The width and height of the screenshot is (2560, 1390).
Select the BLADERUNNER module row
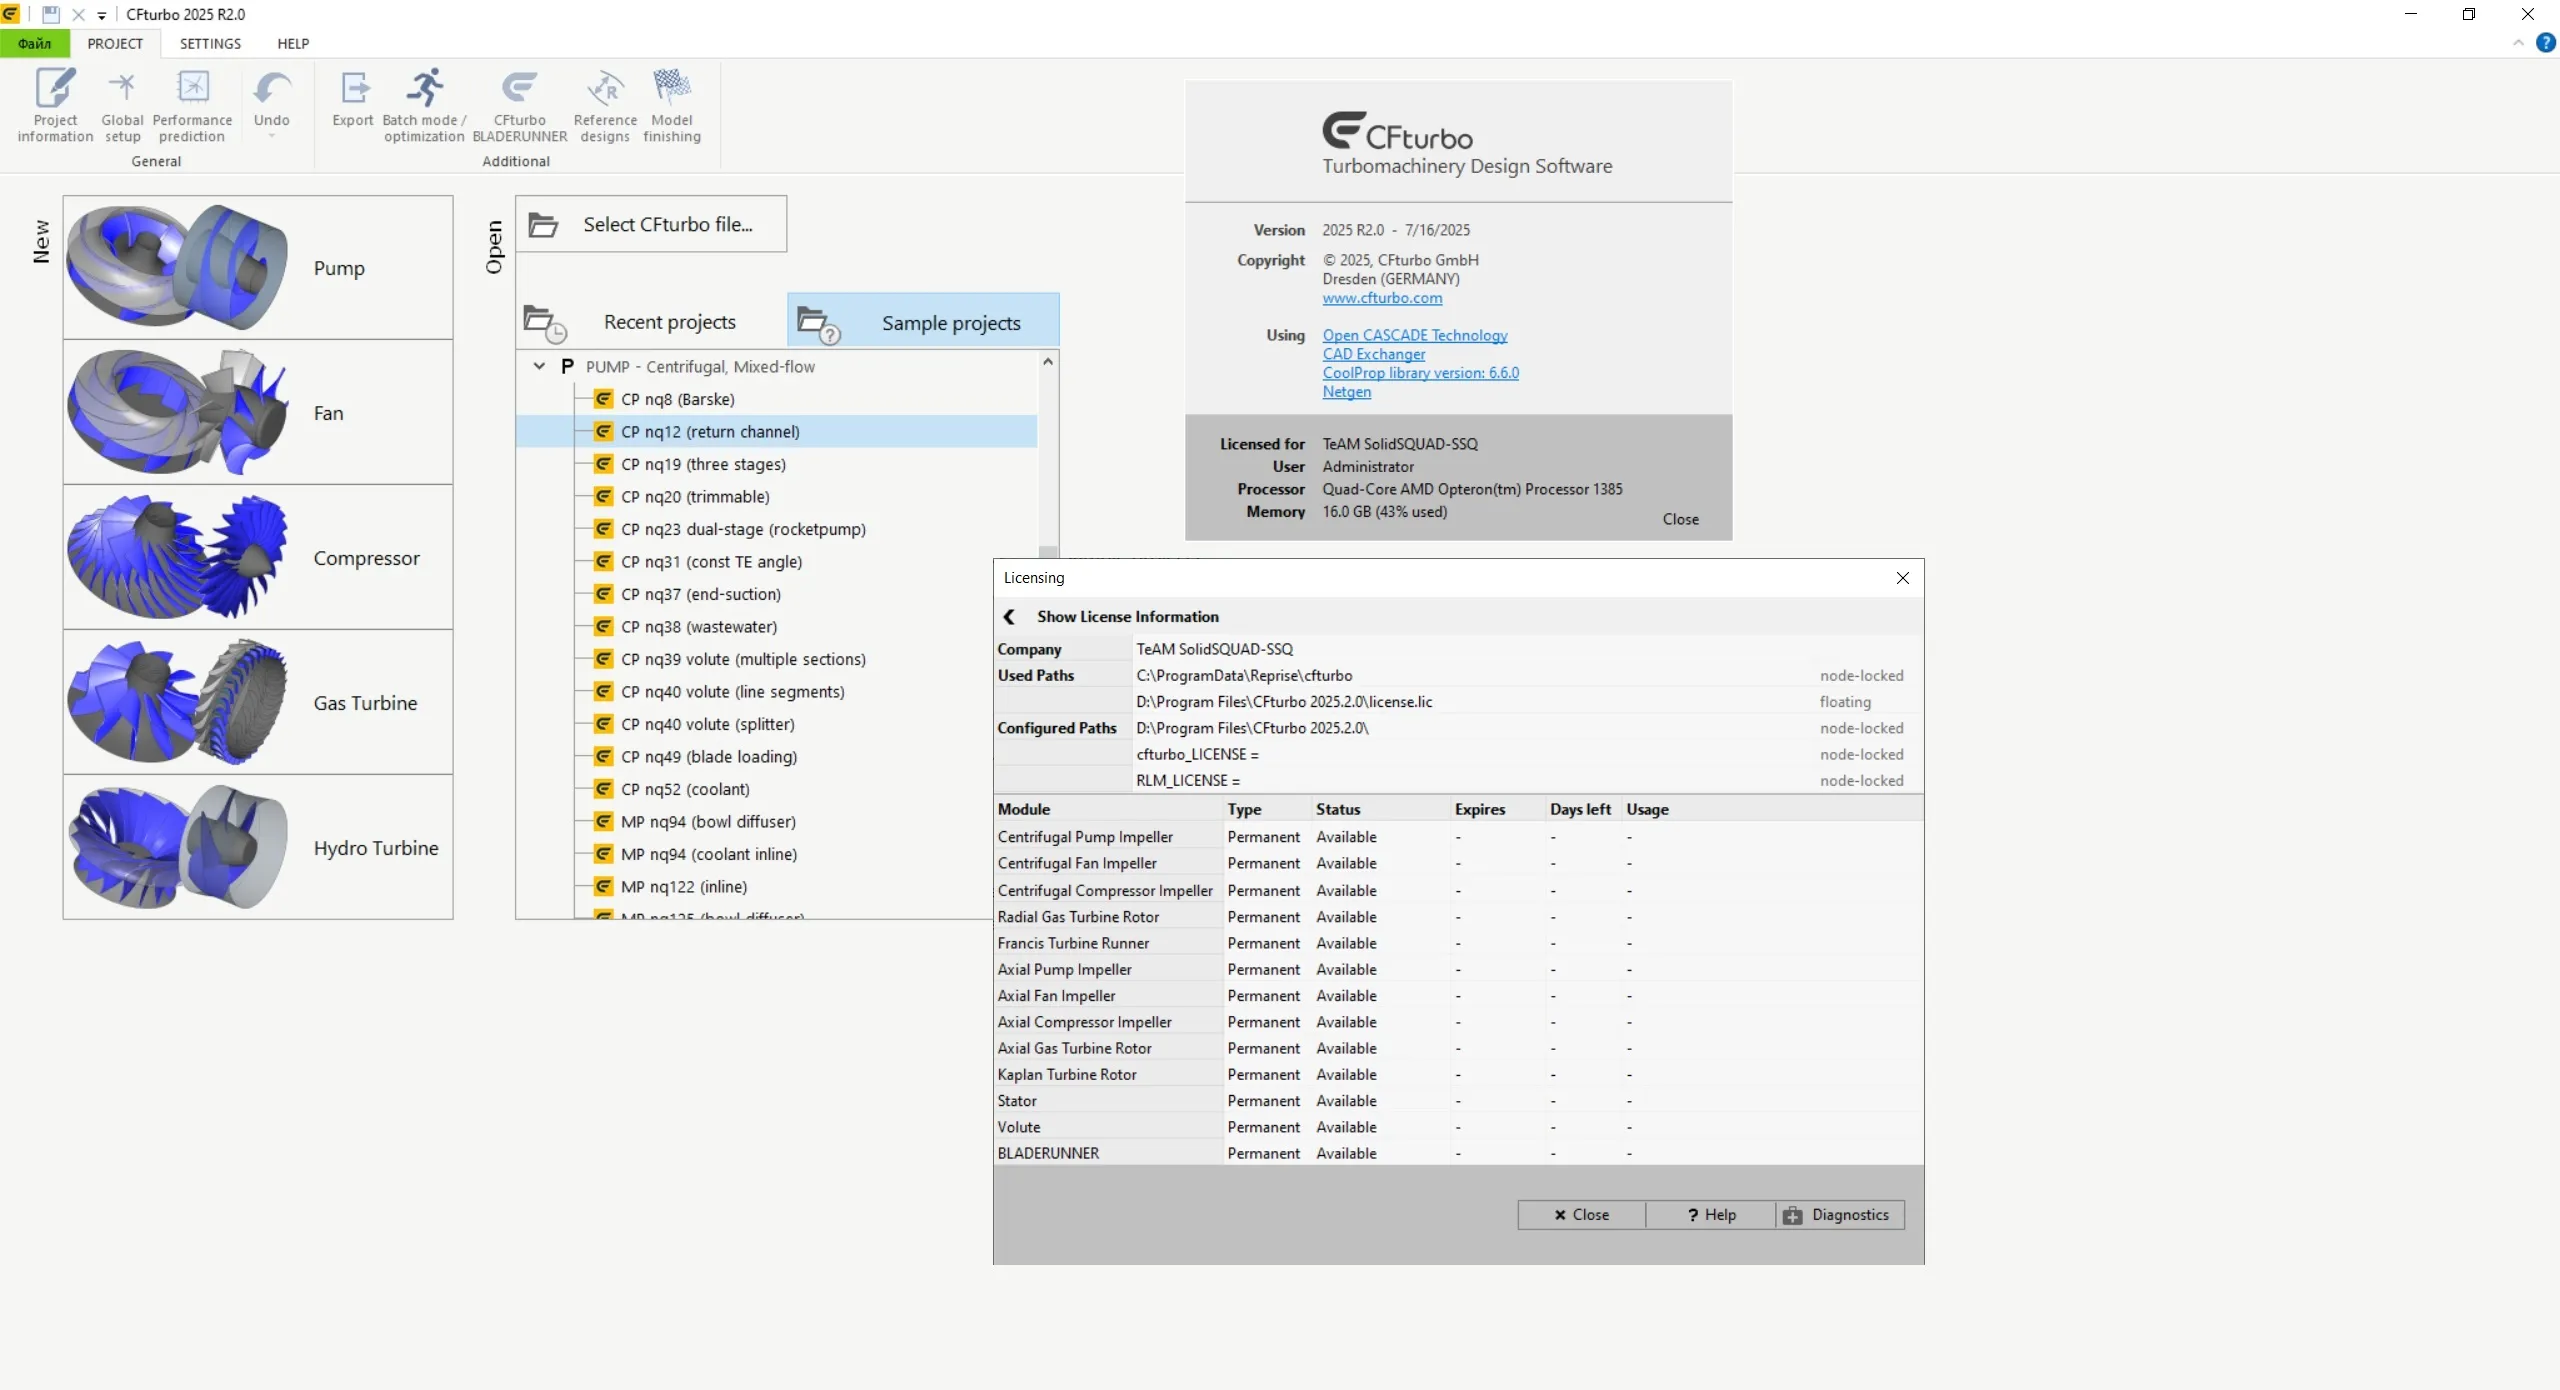1458,1153
